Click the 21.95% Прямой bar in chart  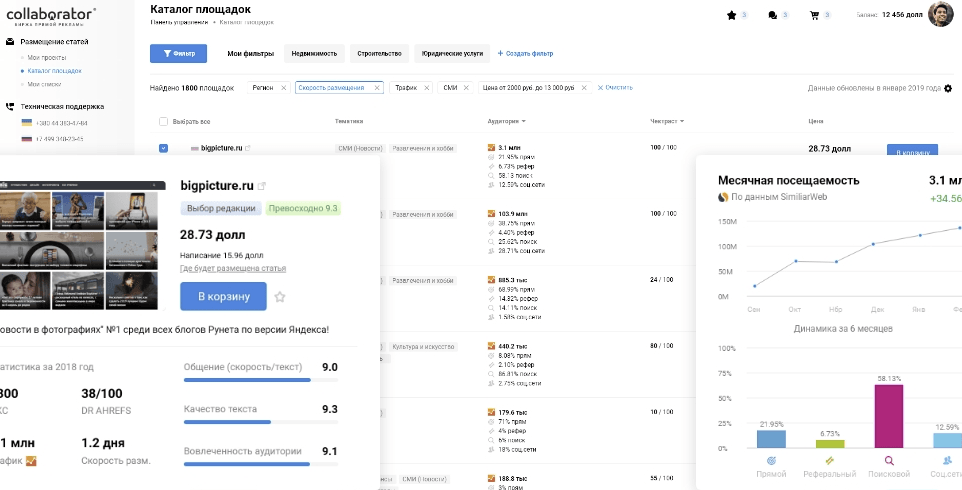click(x=771, y=439)
